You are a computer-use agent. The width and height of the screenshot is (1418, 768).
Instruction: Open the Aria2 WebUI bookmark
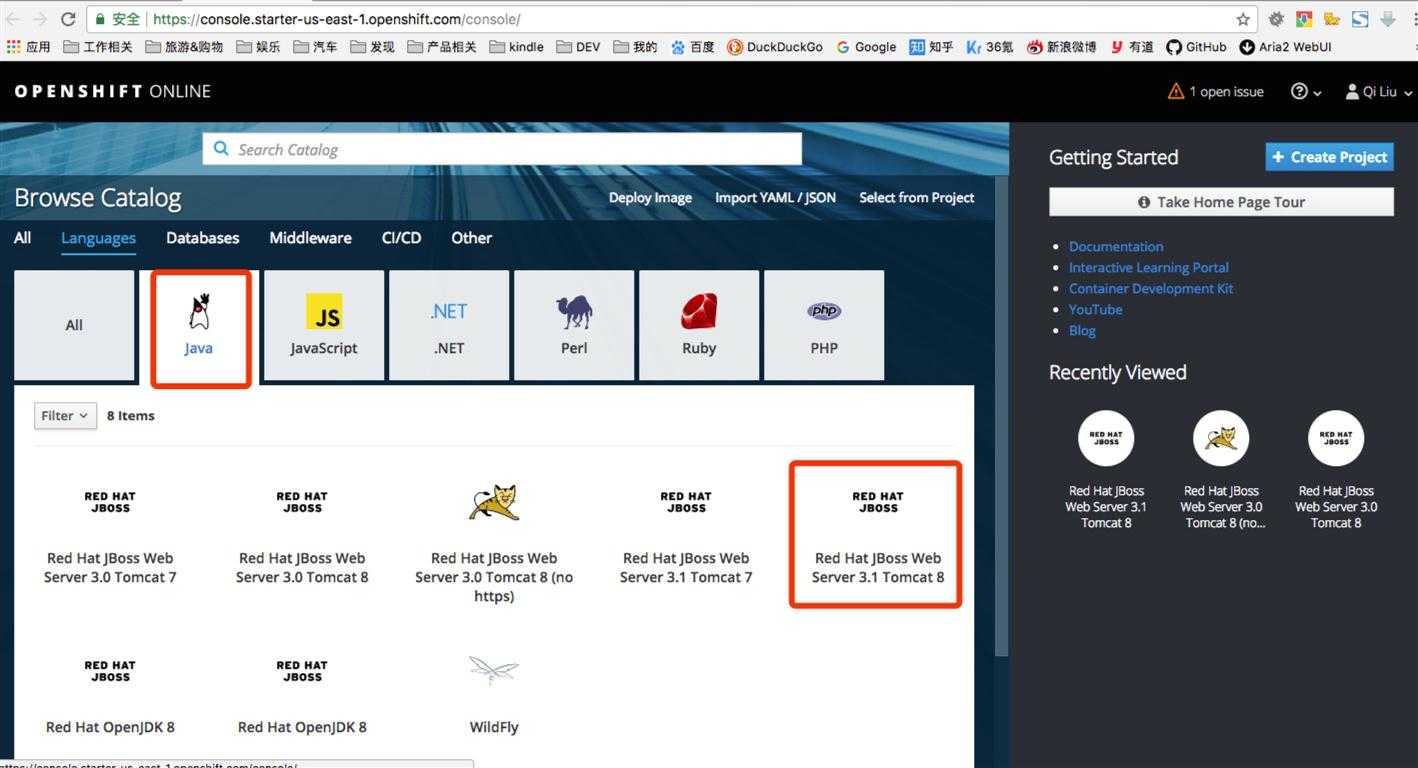(x=1286, y=47)
